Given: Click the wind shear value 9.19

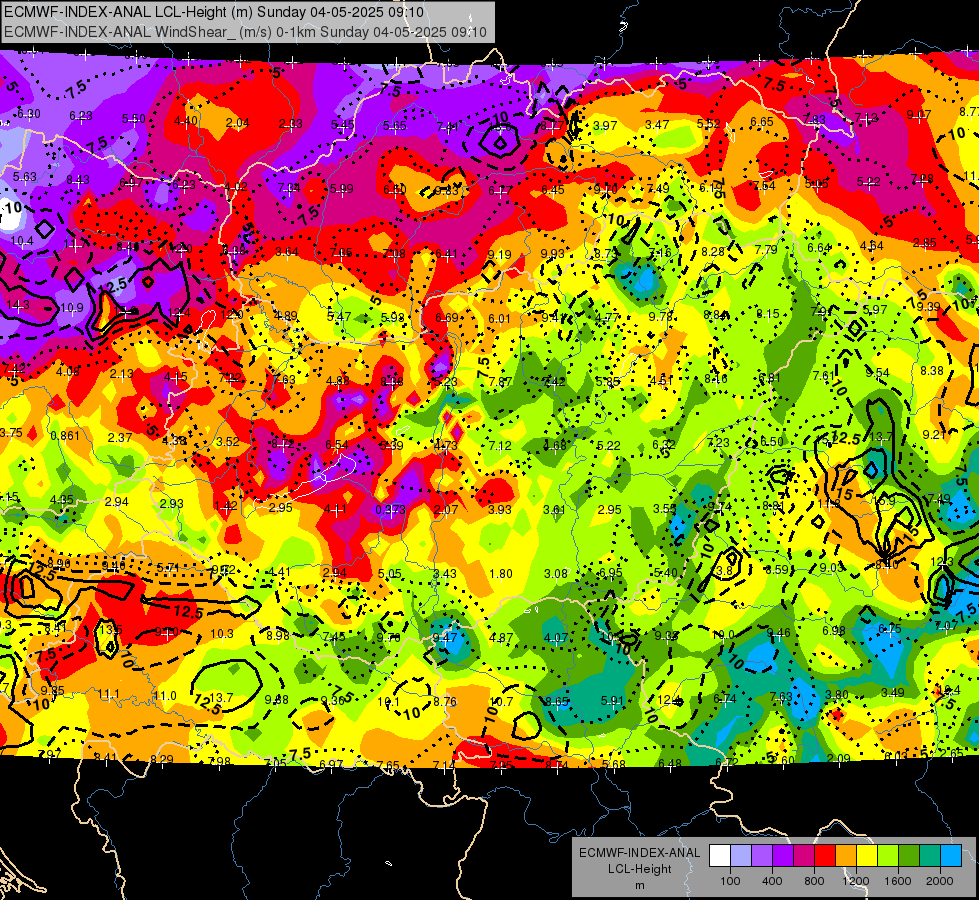Looking at the screenshot, I should pos(499,254).
